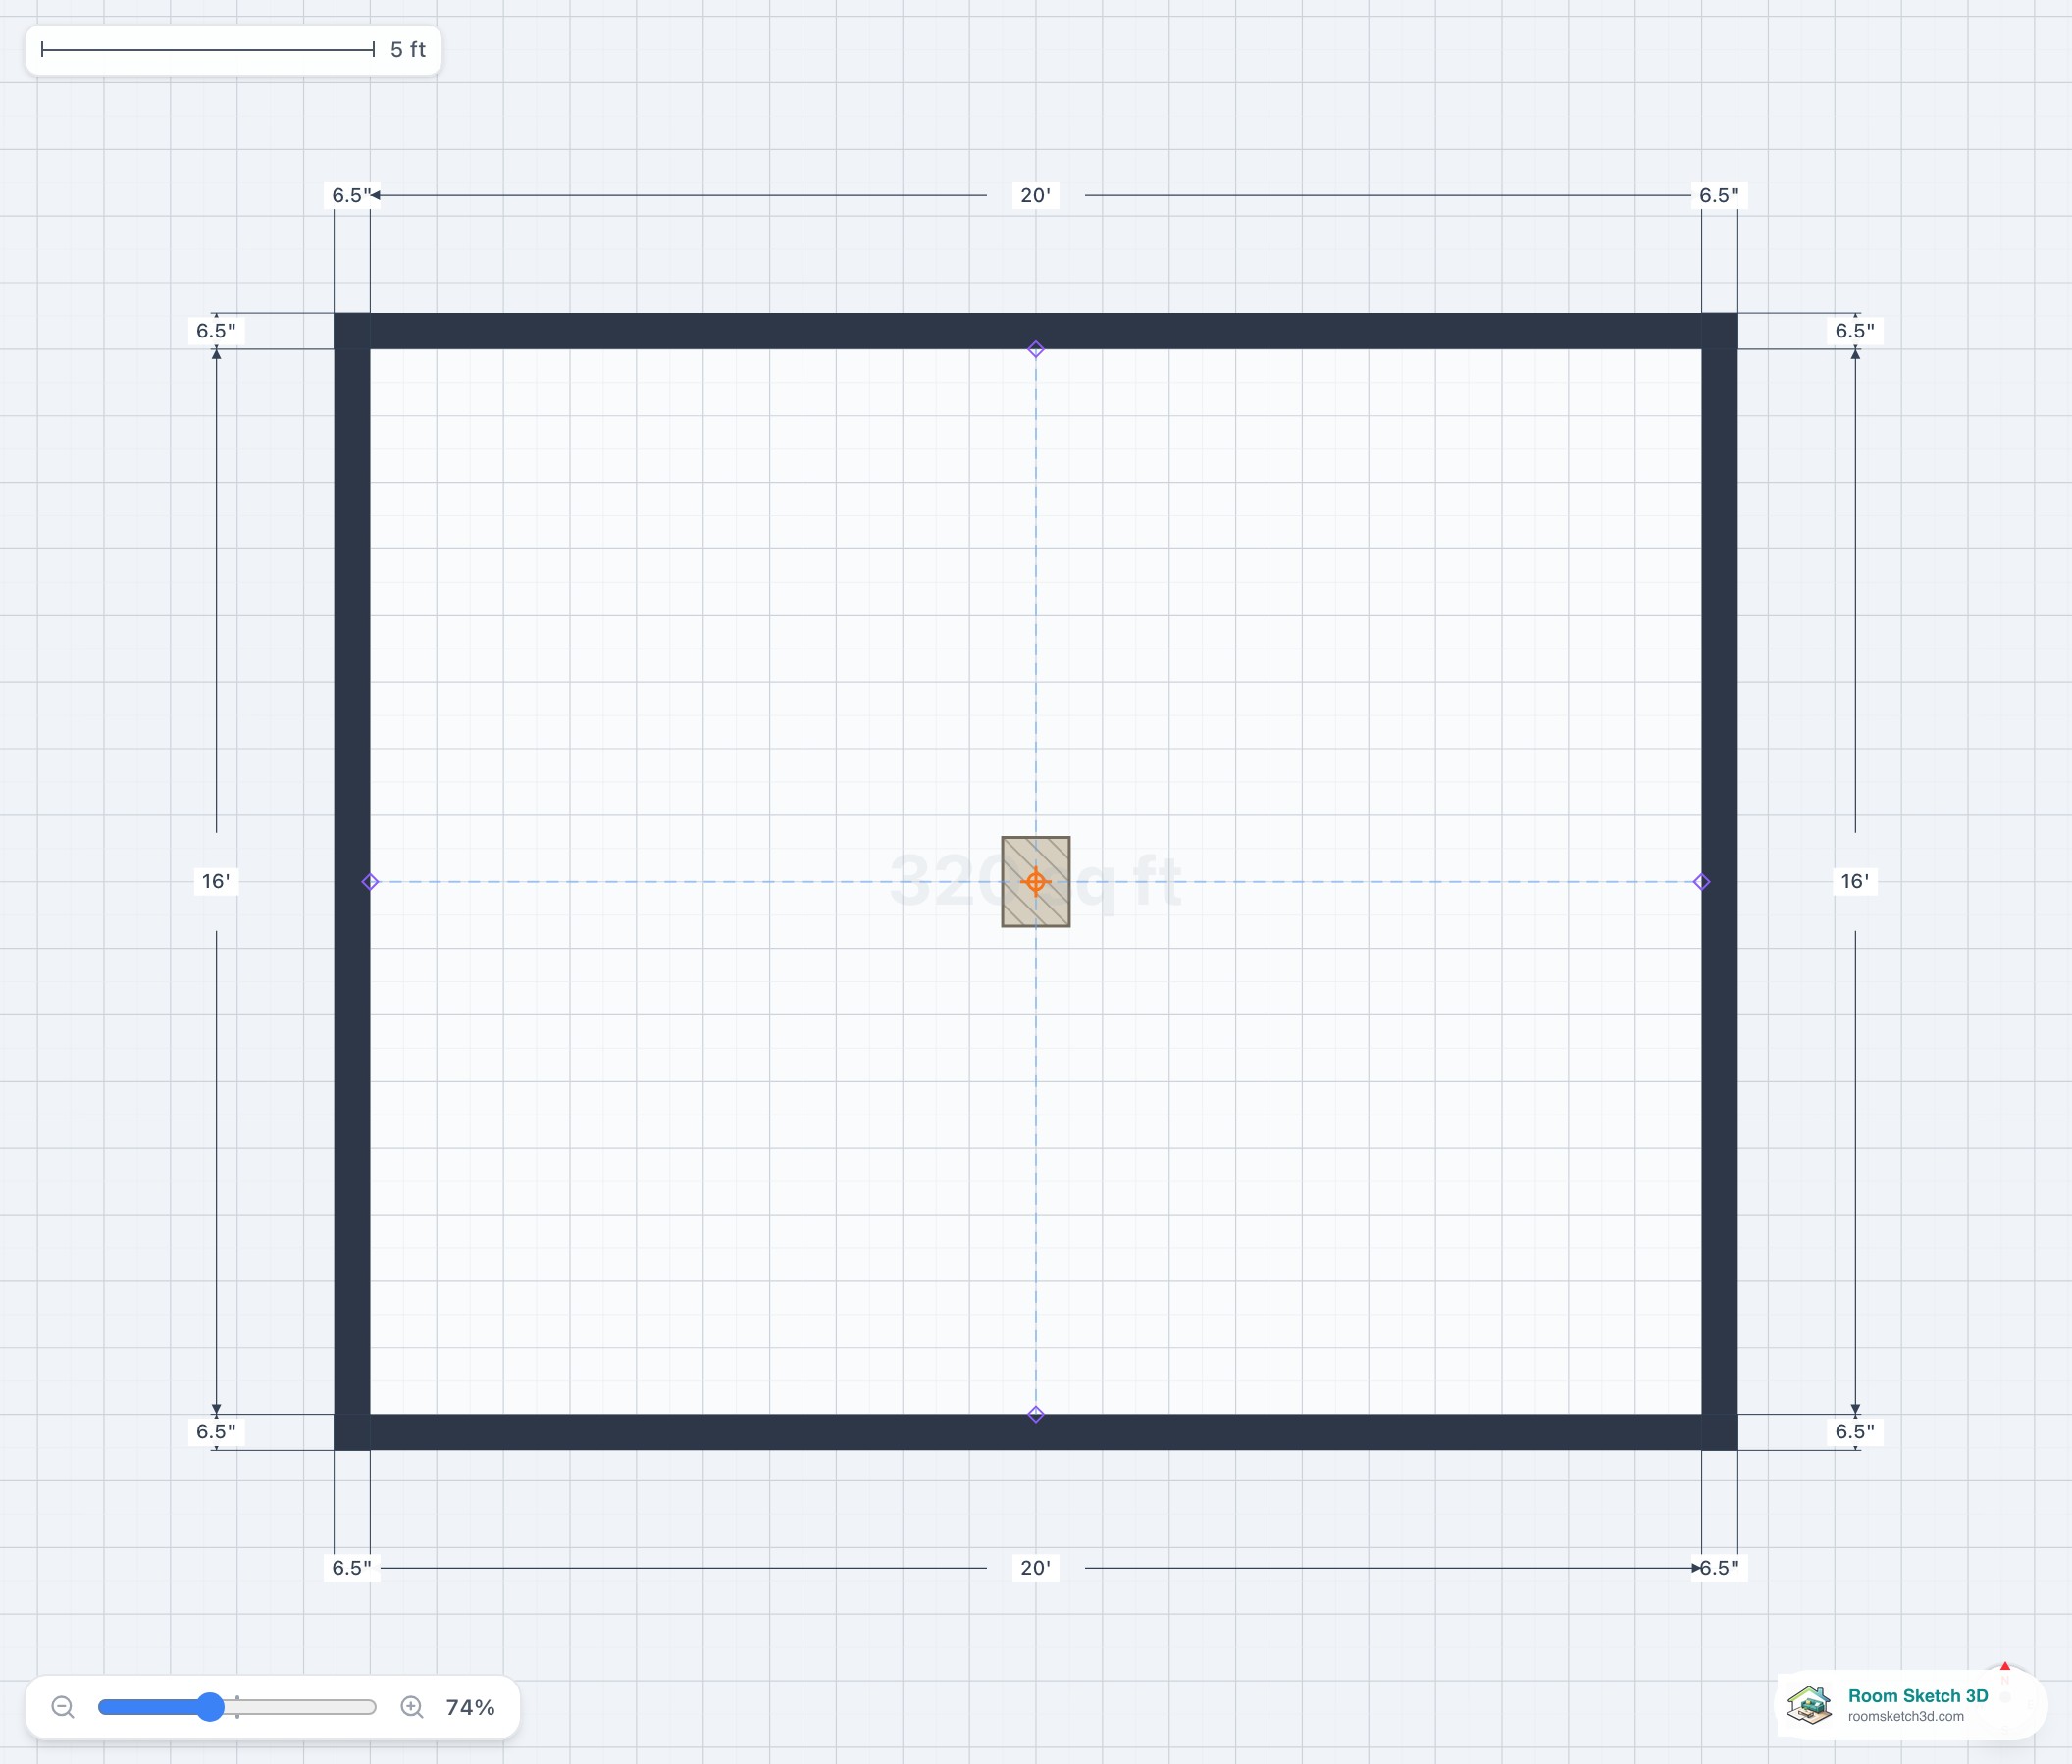Open the roomsketch3d.com link
The width and height of the screenshot is (2072, 1764).
coord(1906,1716)
